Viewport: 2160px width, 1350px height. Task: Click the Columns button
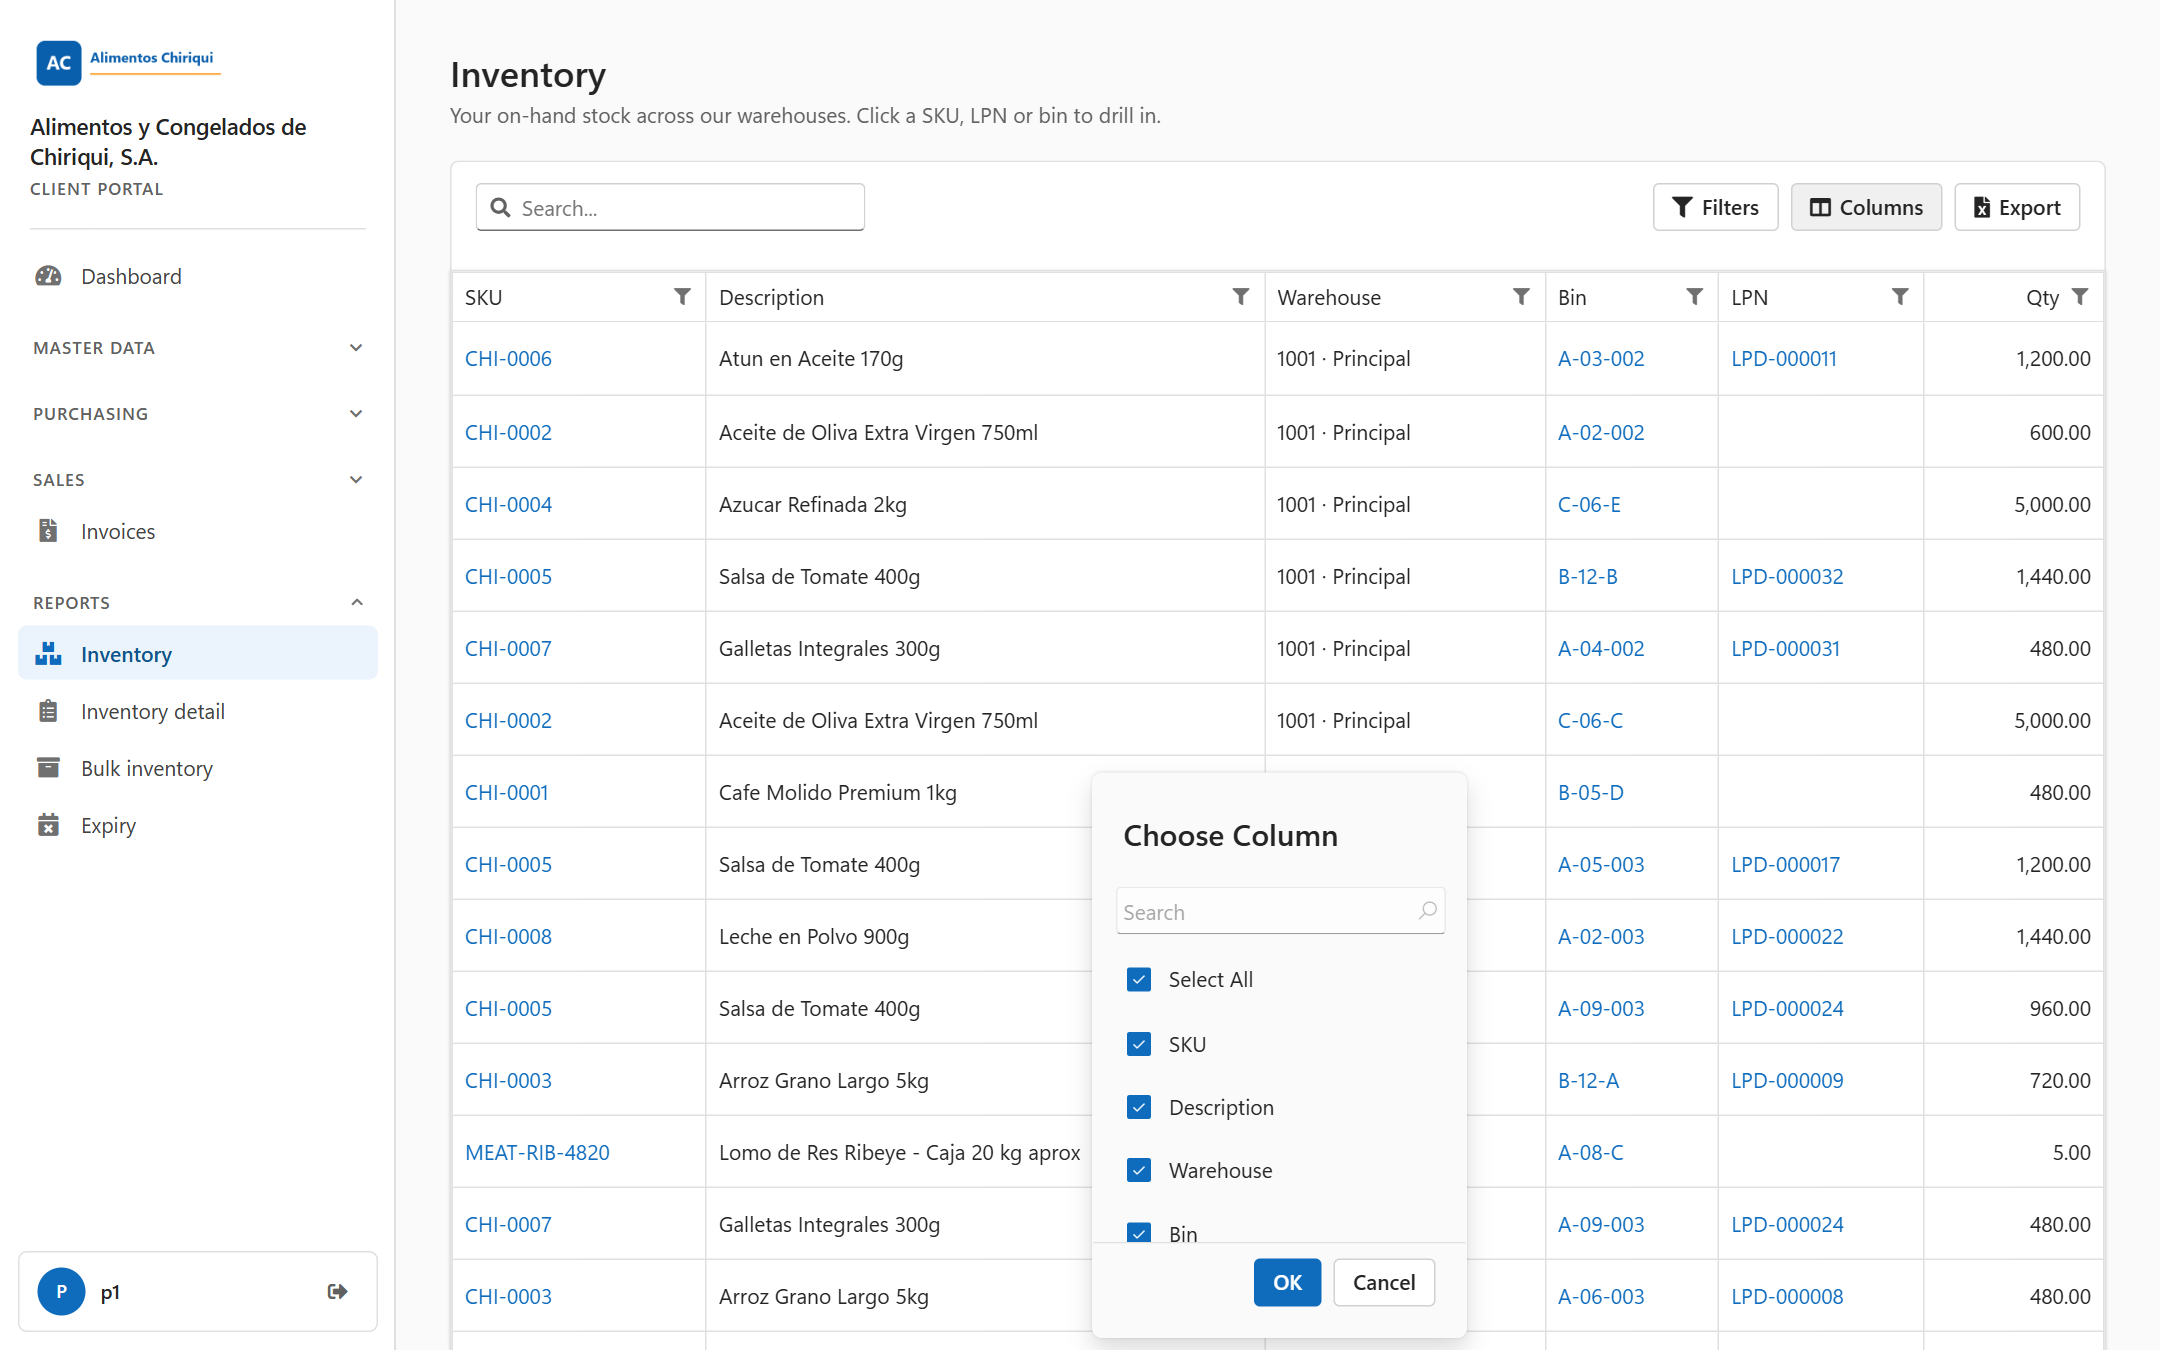1866,207
